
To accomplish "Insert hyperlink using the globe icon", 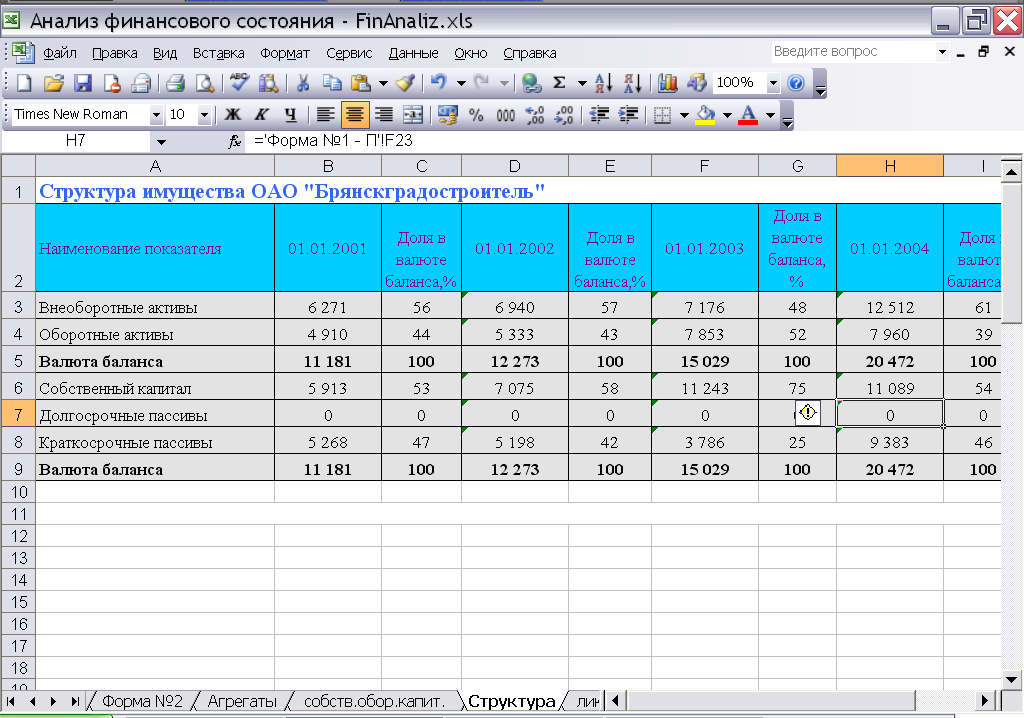I will coord(532,83).
